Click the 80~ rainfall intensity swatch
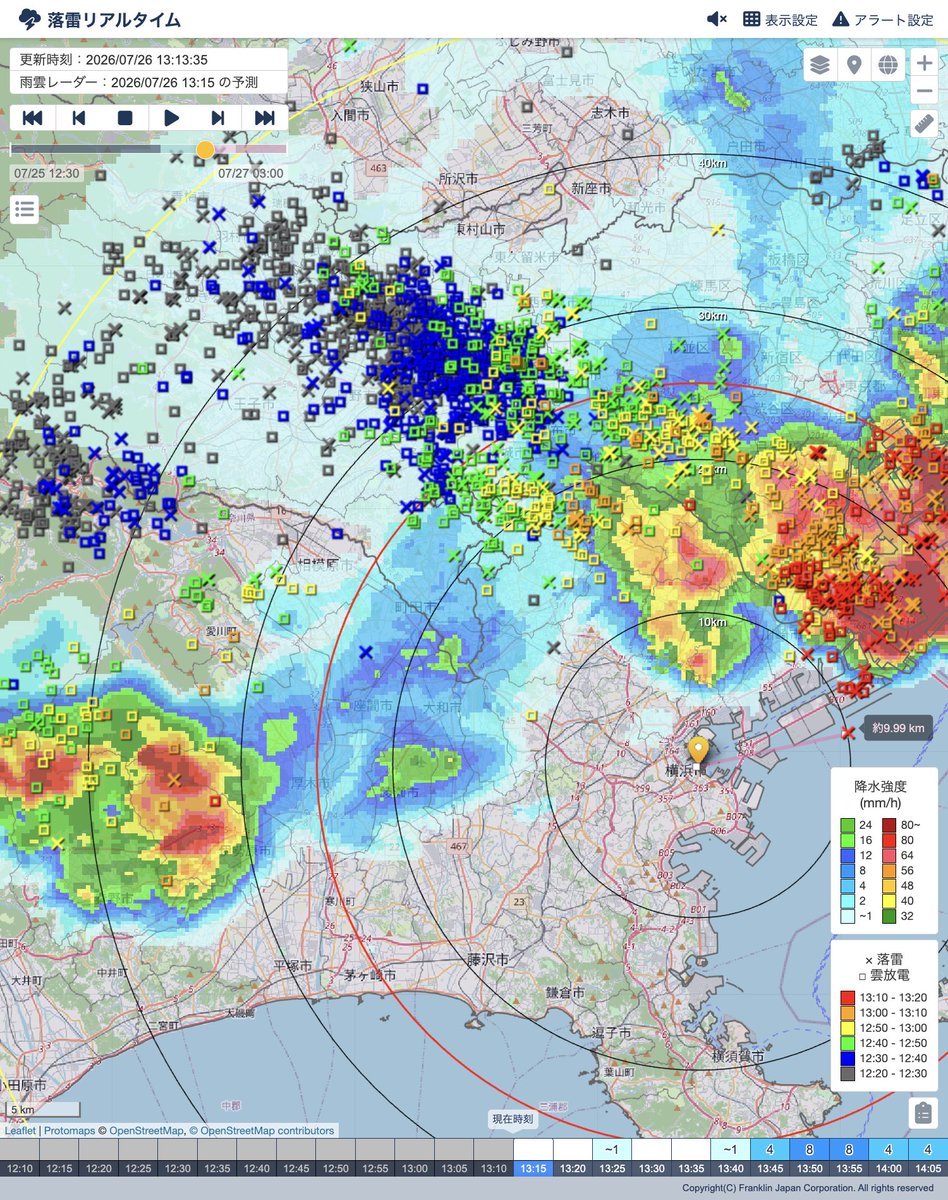 pyautogui.click(x=891, y=825)
